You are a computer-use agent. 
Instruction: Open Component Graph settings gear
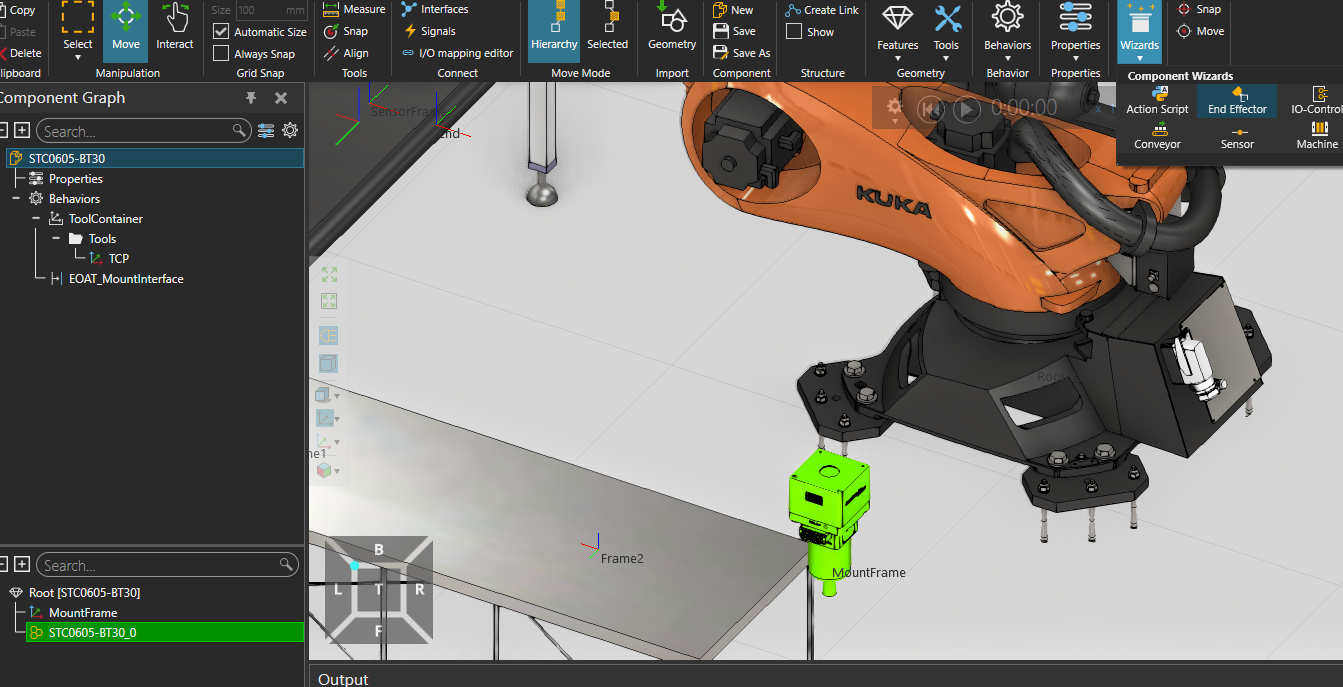tap(290, 131)
